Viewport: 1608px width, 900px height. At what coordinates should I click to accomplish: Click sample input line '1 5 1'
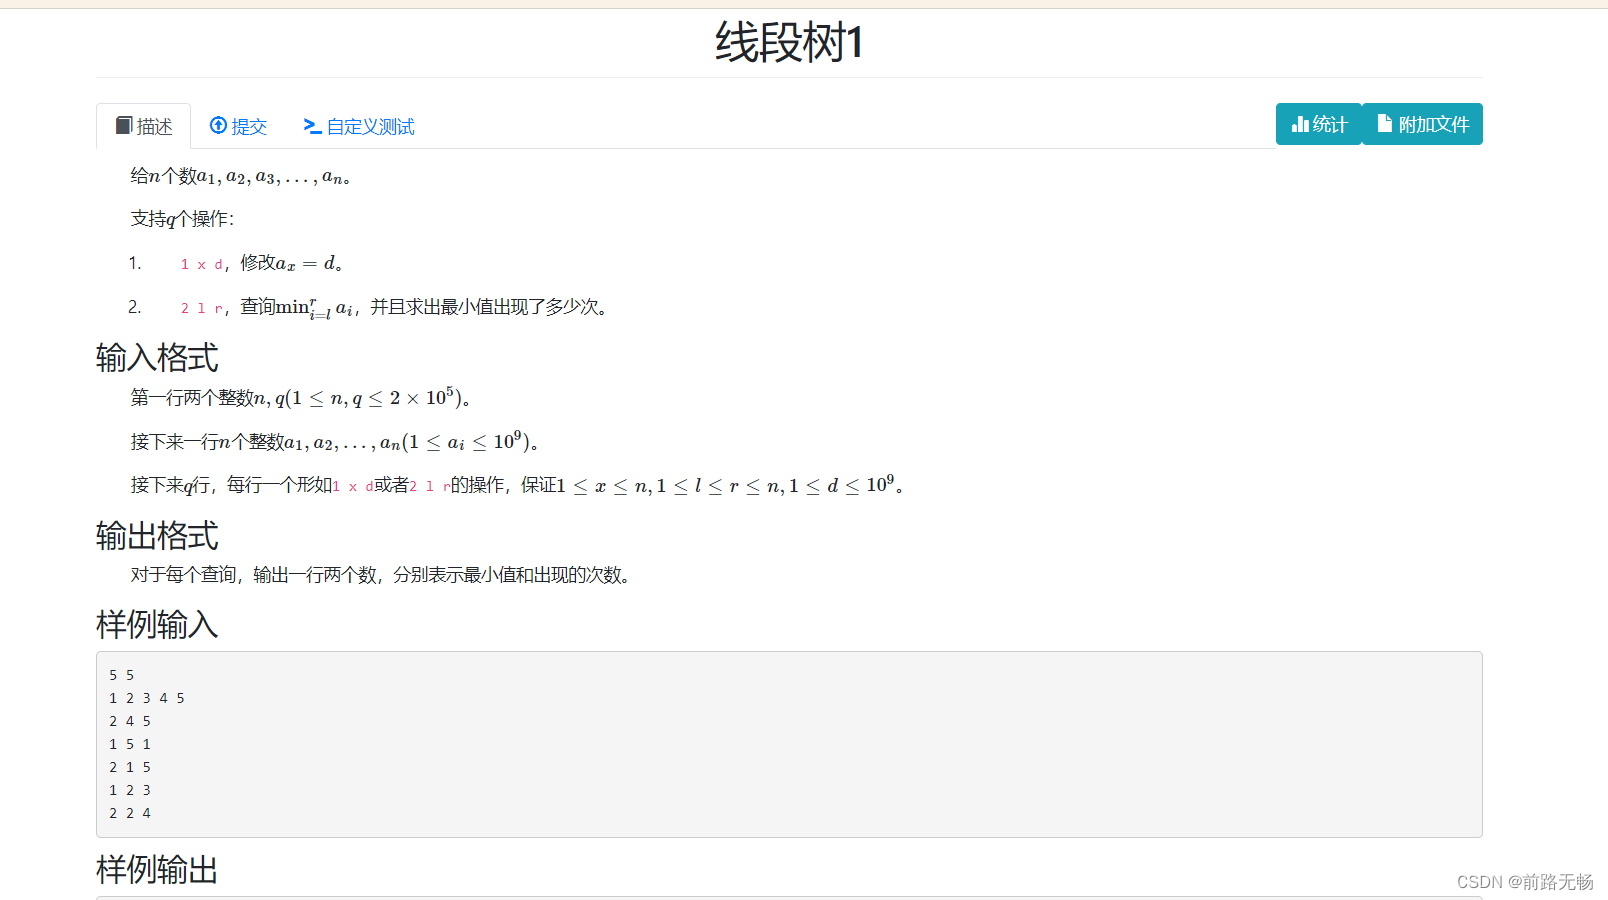tap(130, 744)
